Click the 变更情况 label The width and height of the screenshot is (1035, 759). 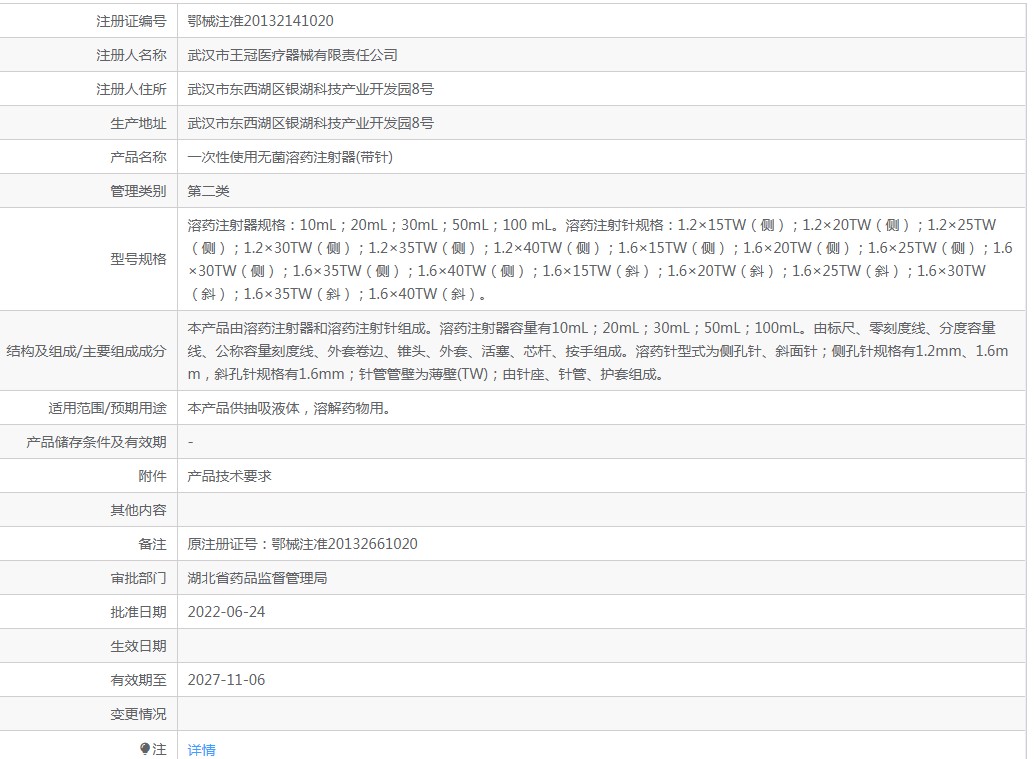(139, 715)
